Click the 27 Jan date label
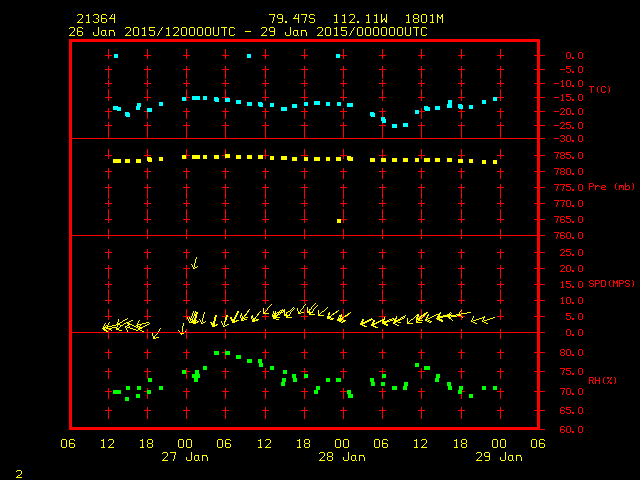Viewport: 640px width, 480px height. (185, 457)
